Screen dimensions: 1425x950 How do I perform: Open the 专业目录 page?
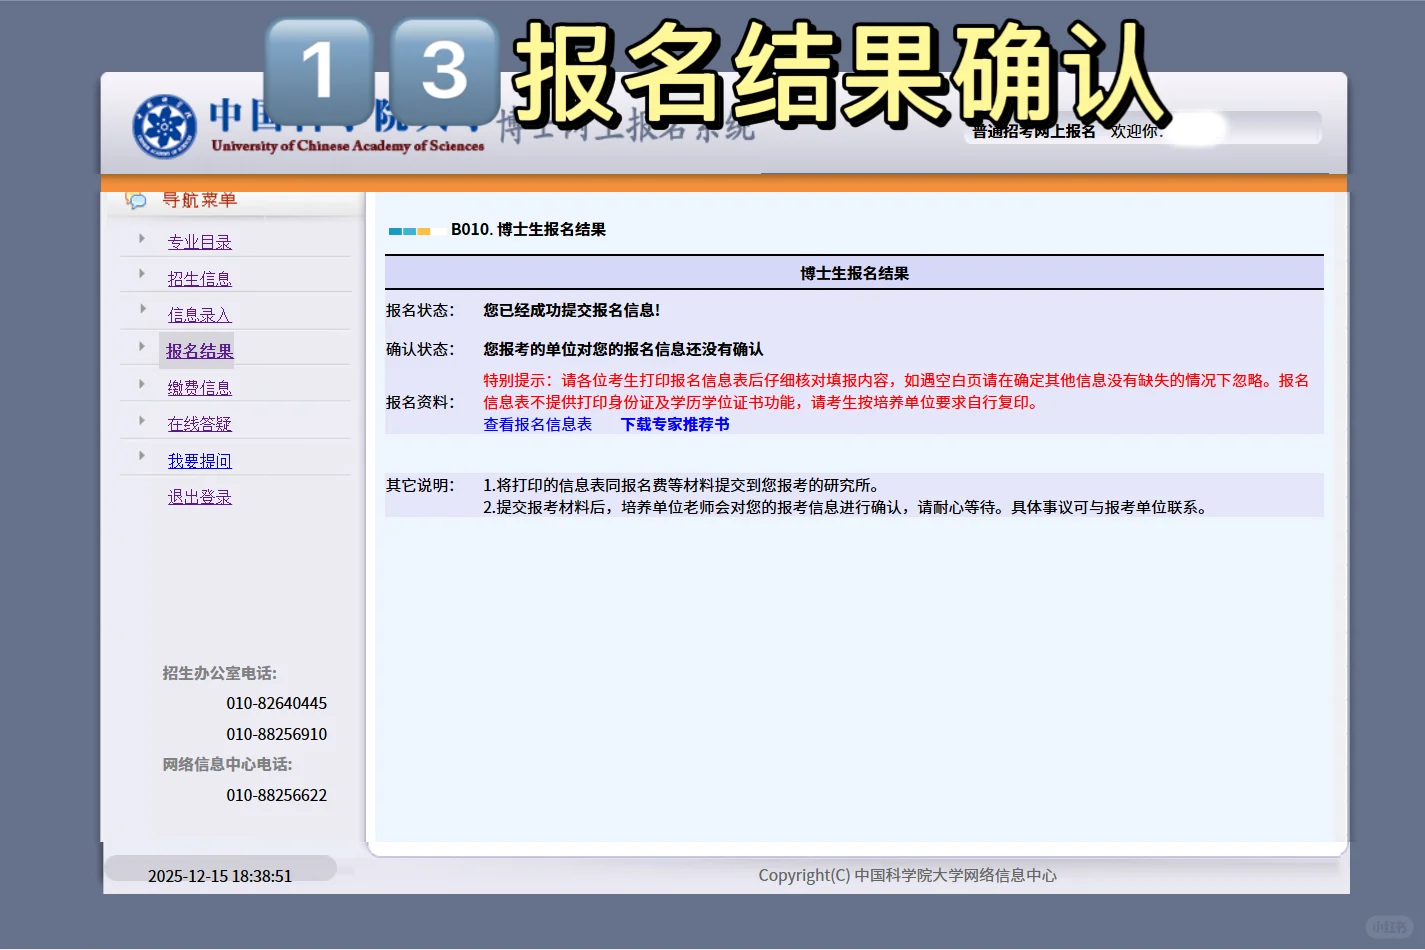tap(199, 241)
